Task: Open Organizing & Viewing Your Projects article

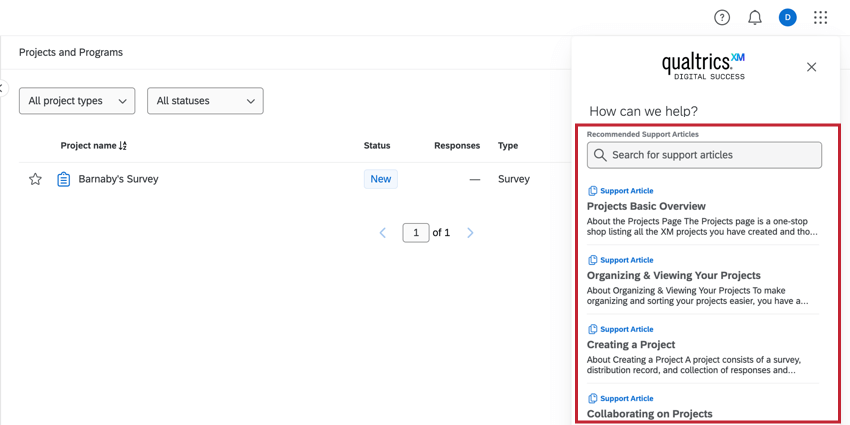Action: (x=674, y=275)
